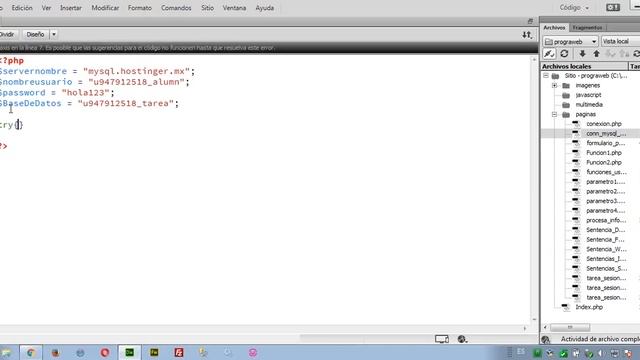Select Index.php in the file tree
640x360 pixels.
[x=589, y=307]
